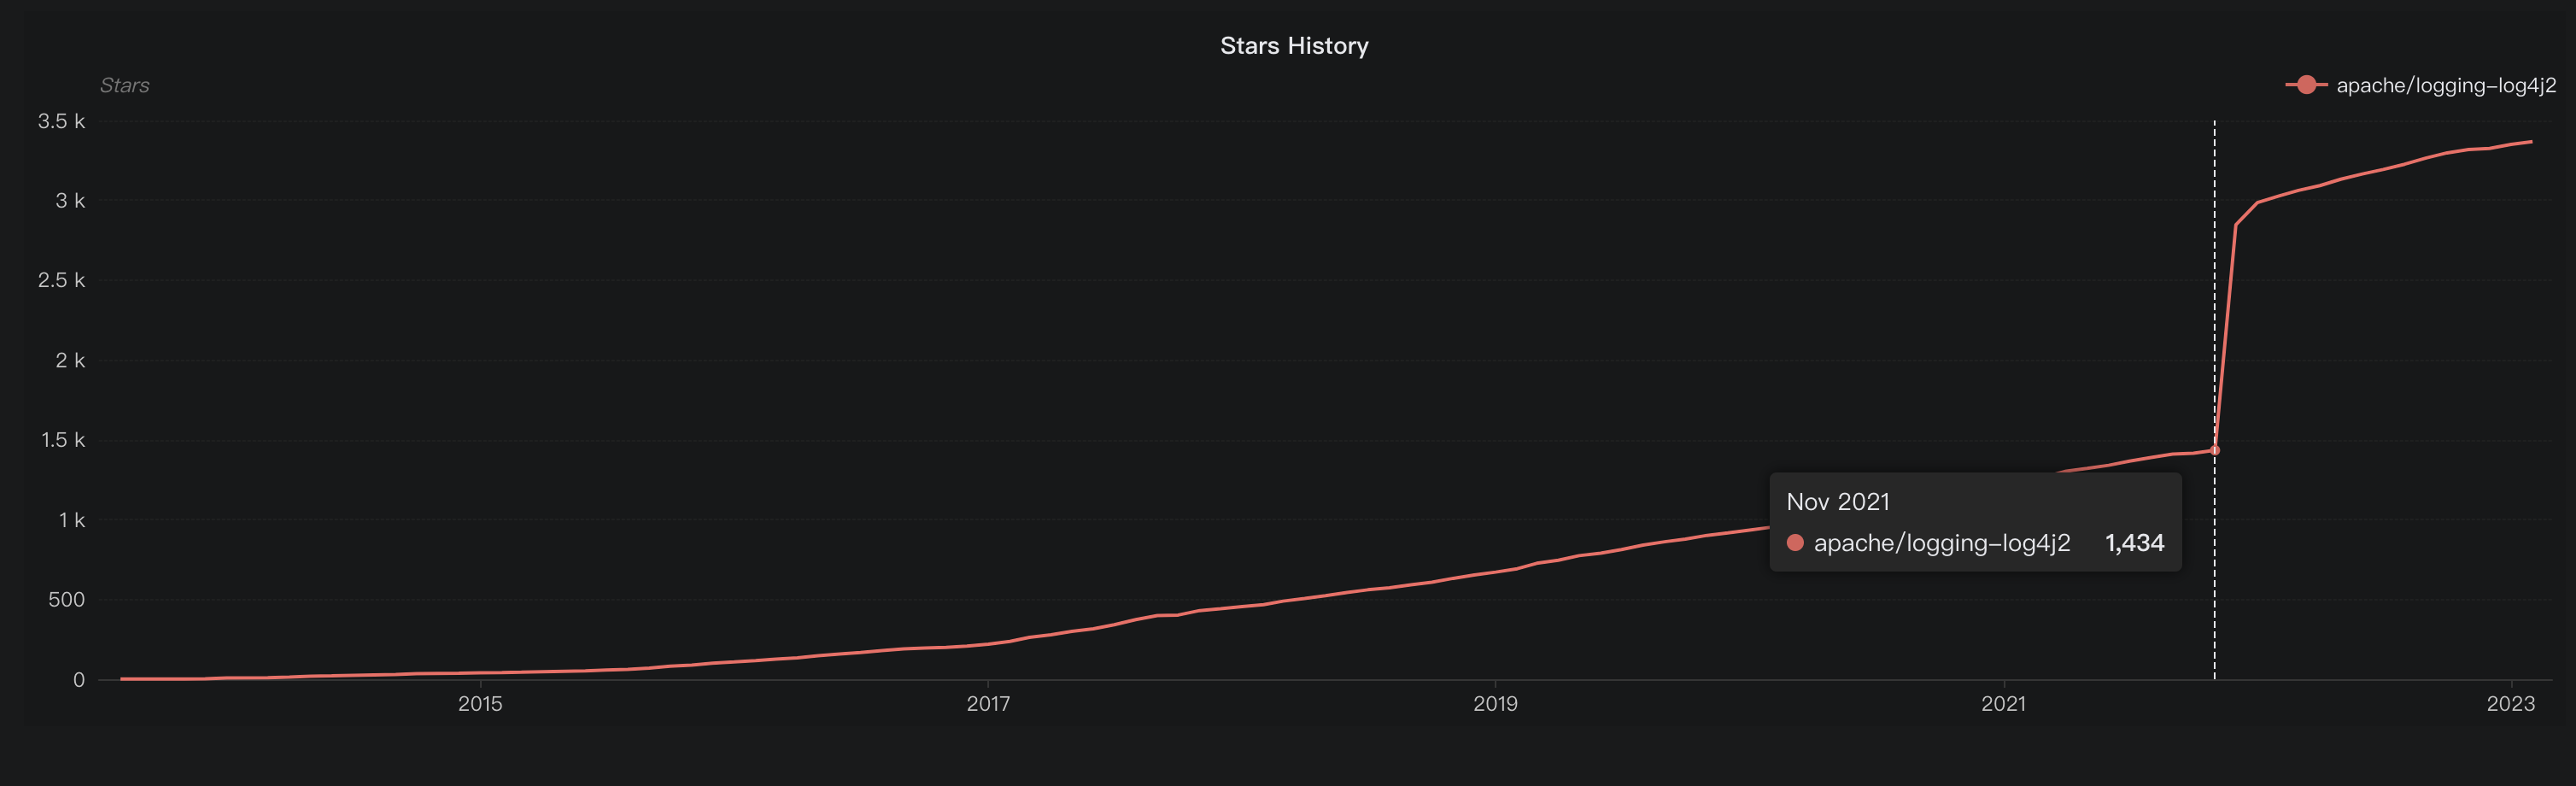The image size is (2576, 786).
Task: Click the 1.5 k y-axis label
Action: click(x=62, y=440)
